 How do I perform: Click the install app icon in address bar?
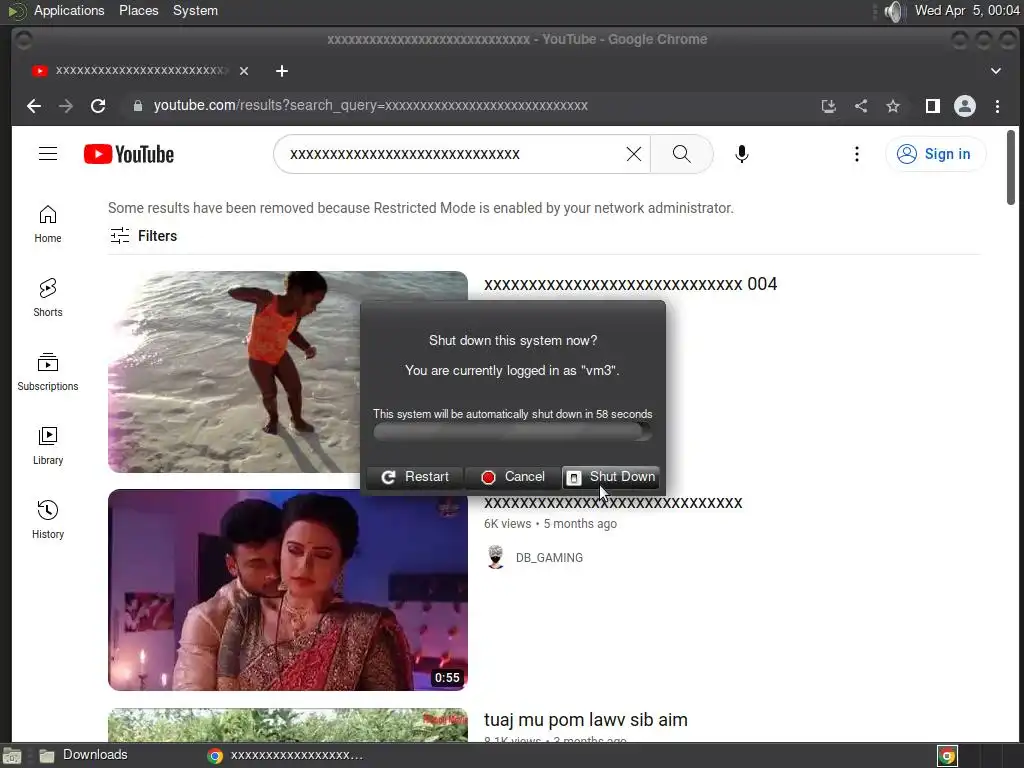pyautogui.click(x=829, y=106)
